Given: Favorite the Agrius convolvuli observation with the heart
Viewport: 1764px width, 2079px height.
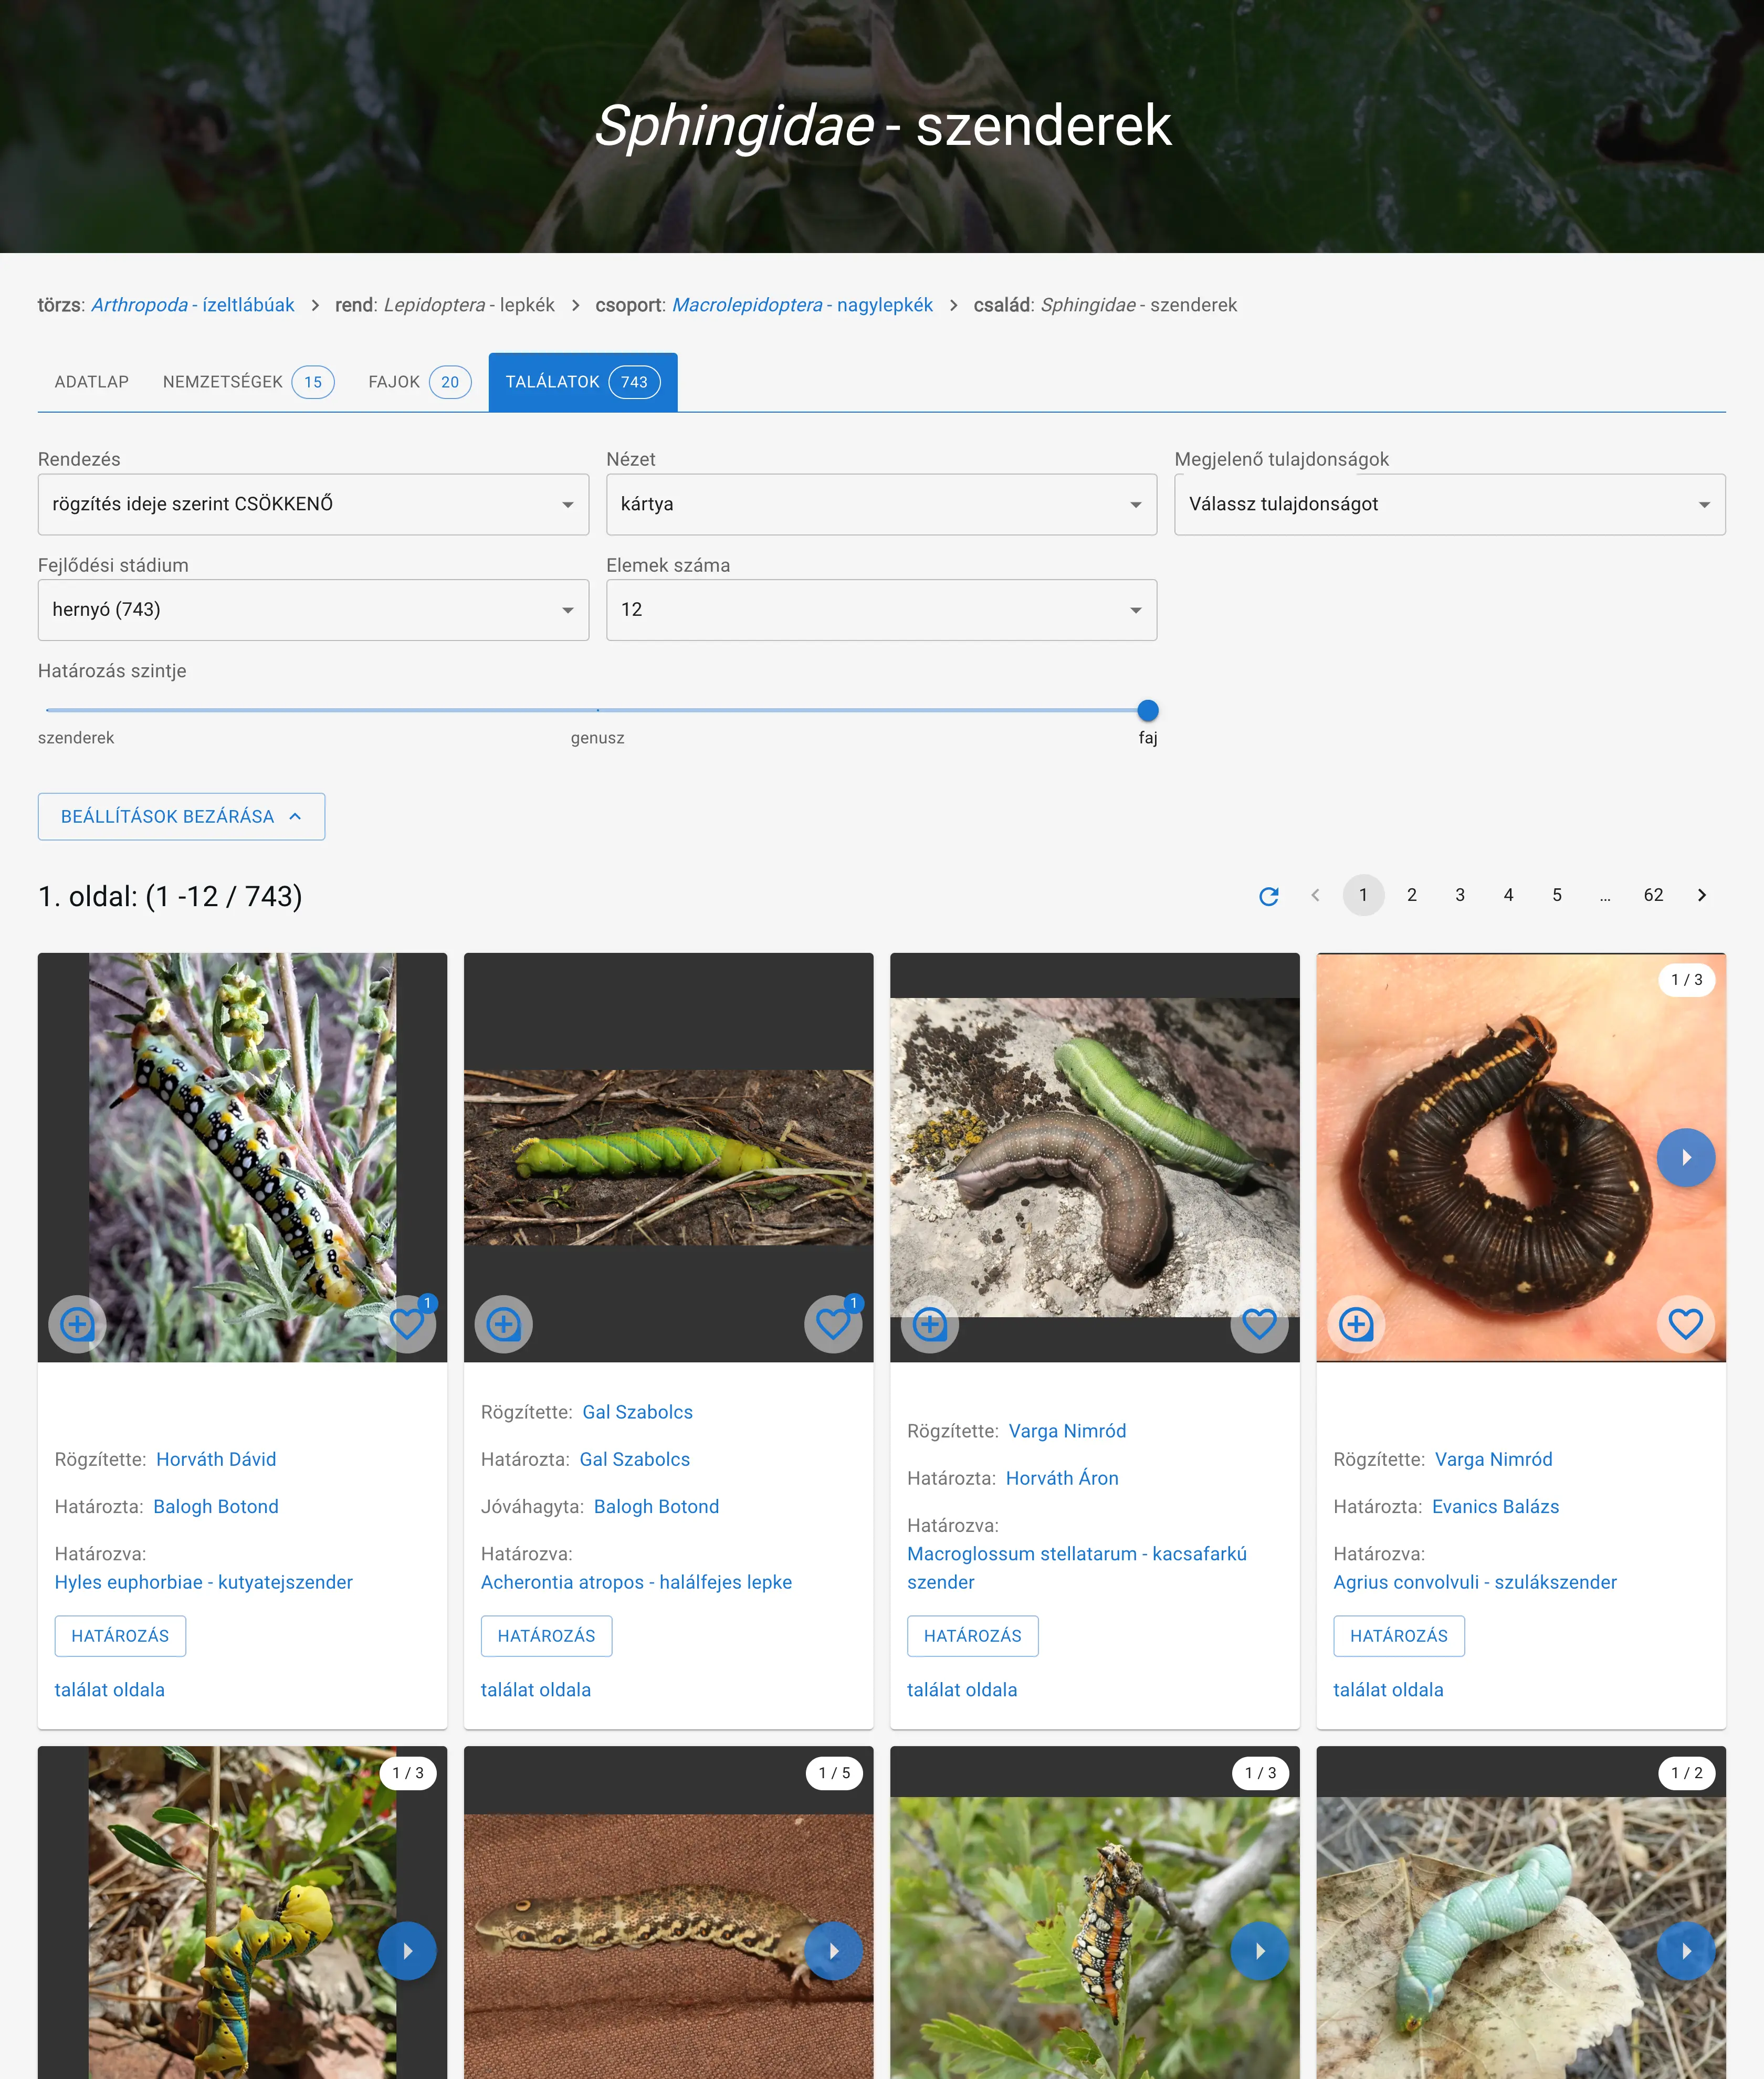Looking at the screenshot, I should click(1686, 1324).
